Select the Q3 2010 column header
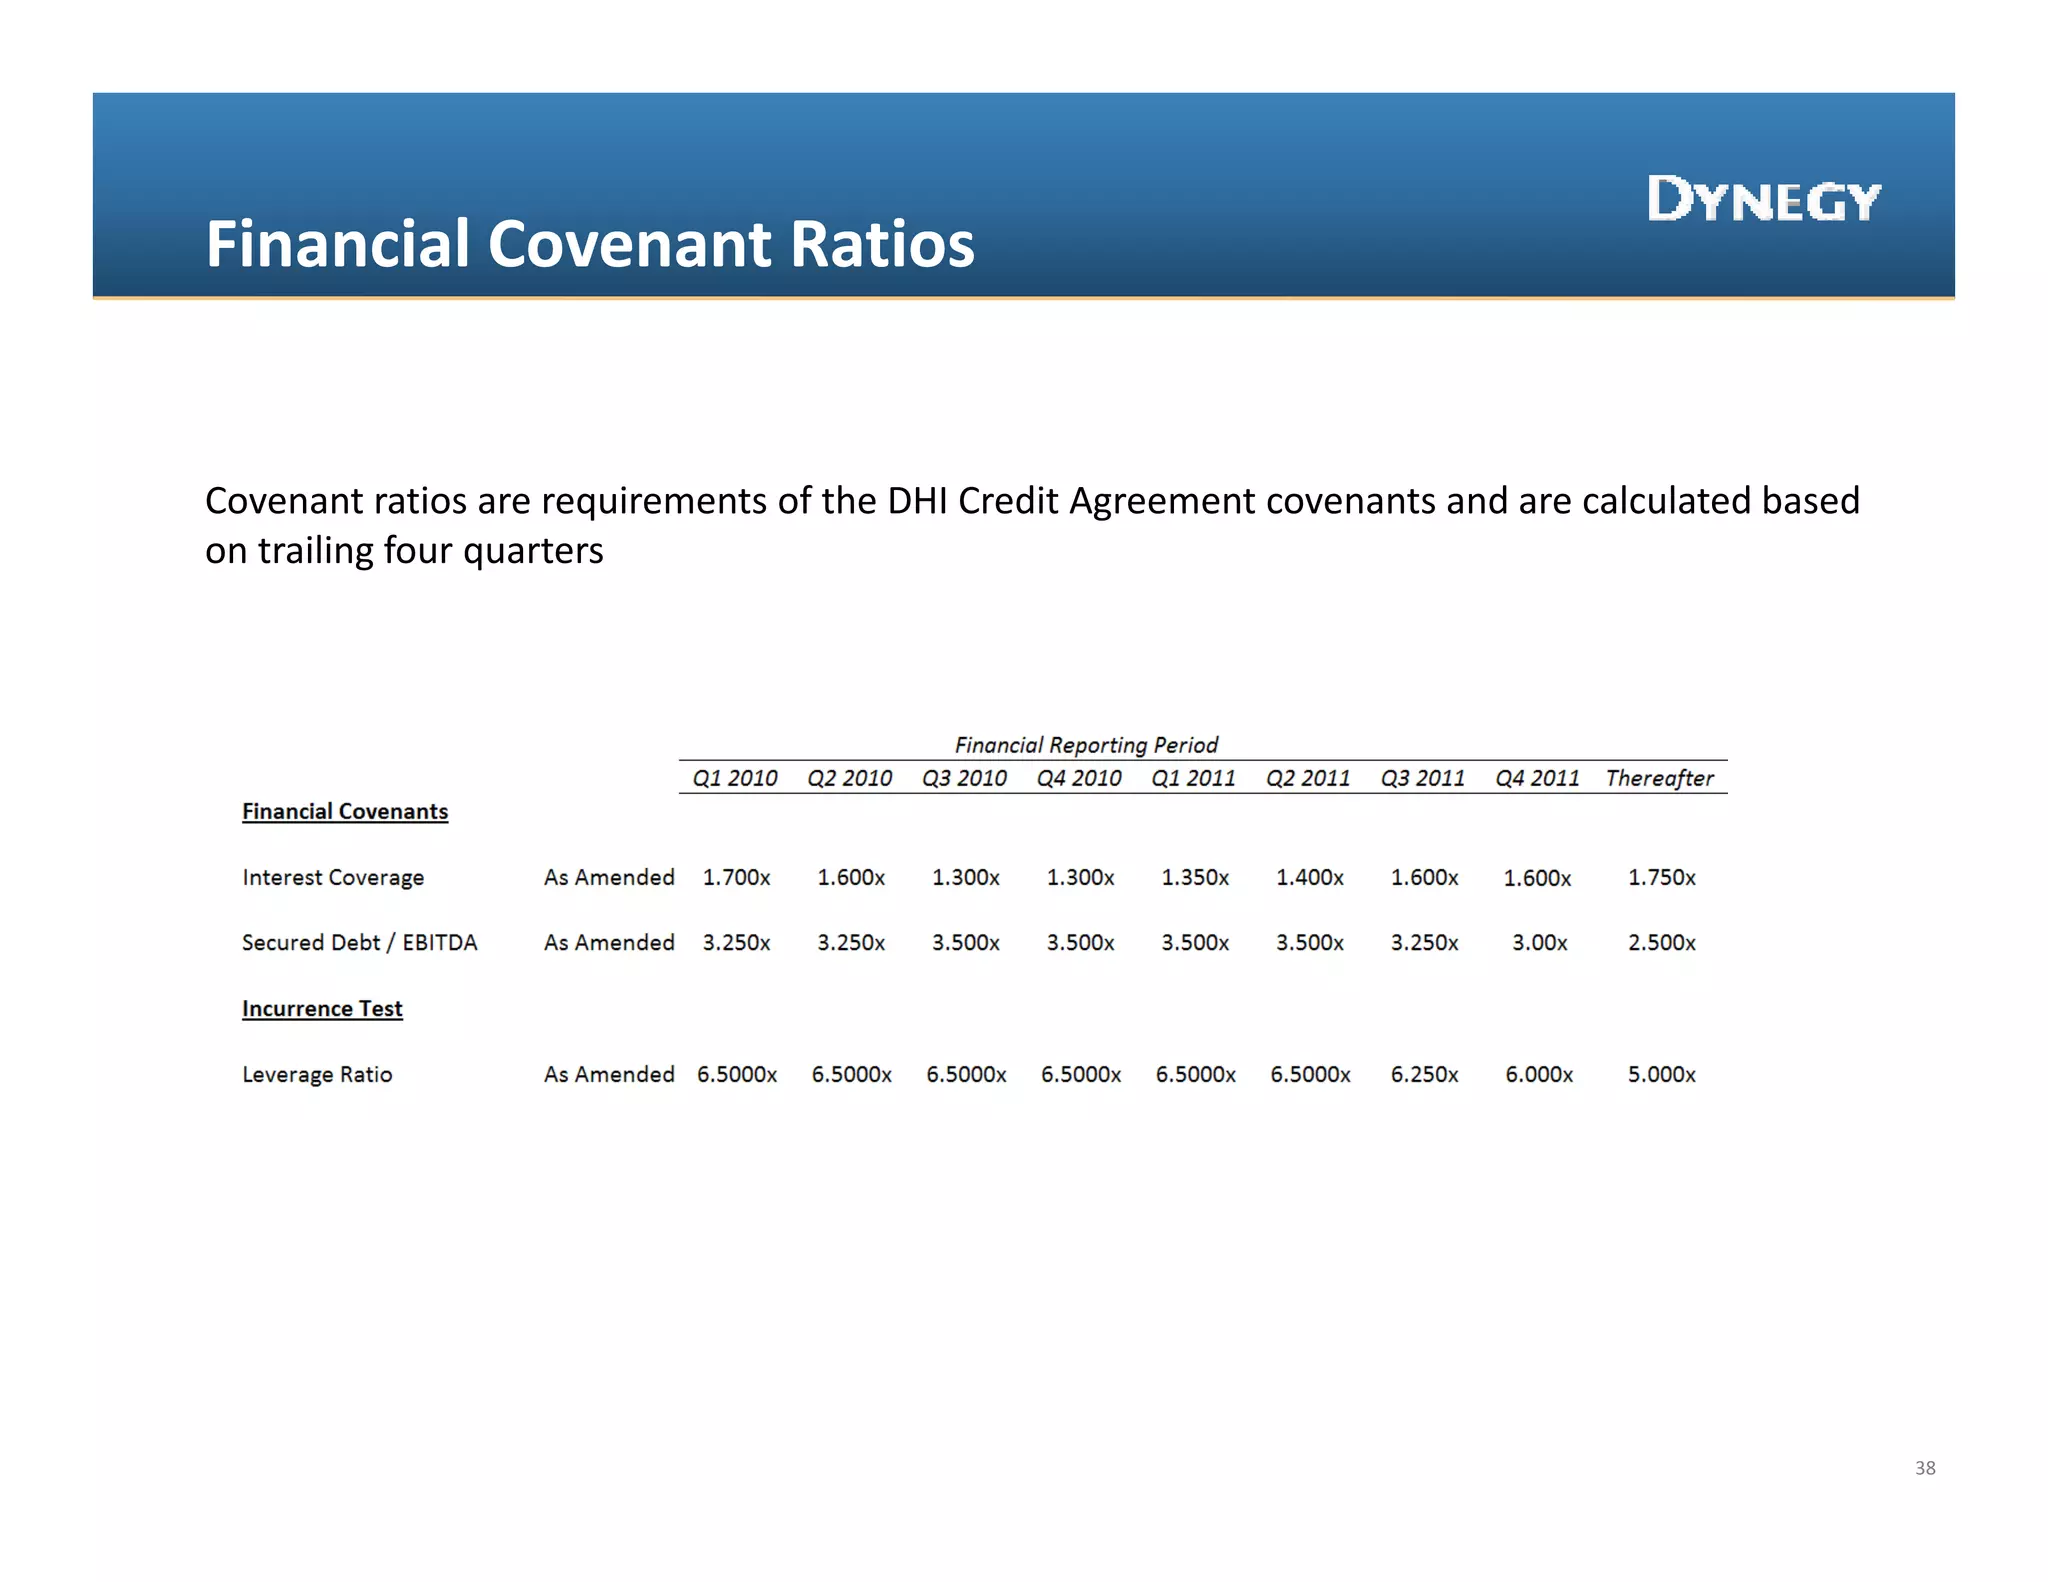The height and width of the screenshot is (1582, 2048). (964, 778)
